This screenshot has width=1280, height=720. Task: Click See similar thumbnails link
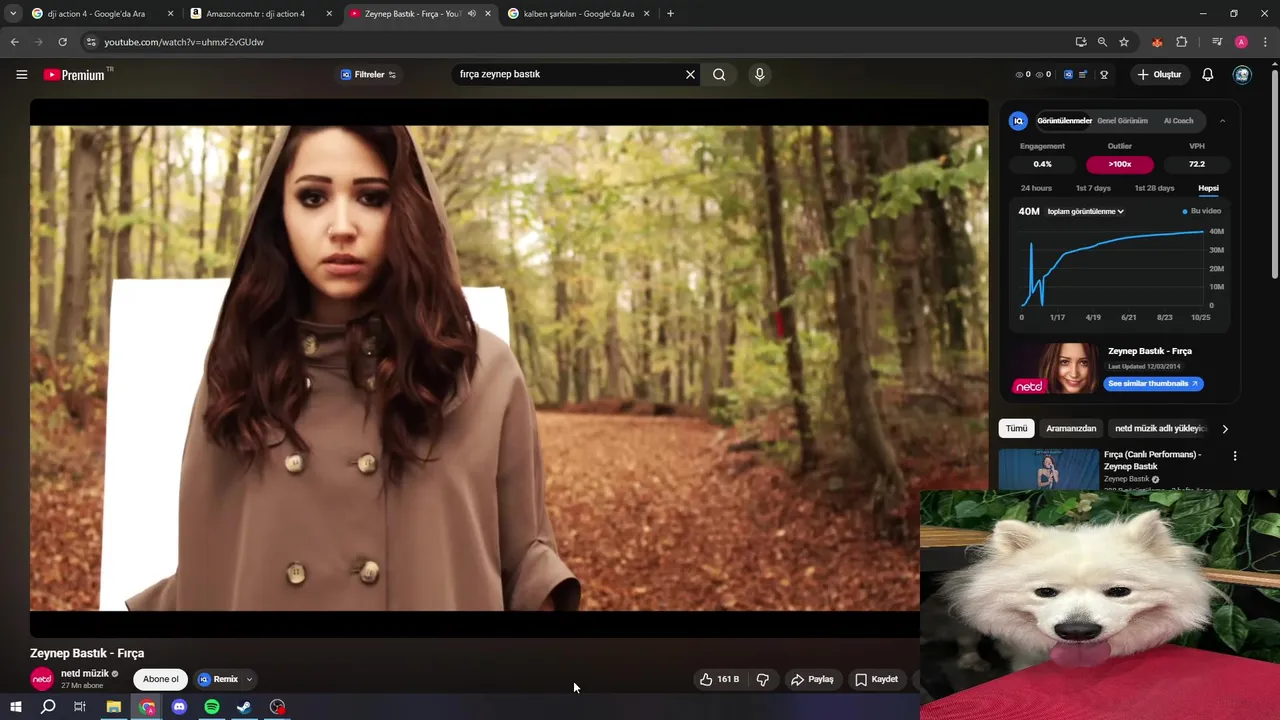[1153, 384]
